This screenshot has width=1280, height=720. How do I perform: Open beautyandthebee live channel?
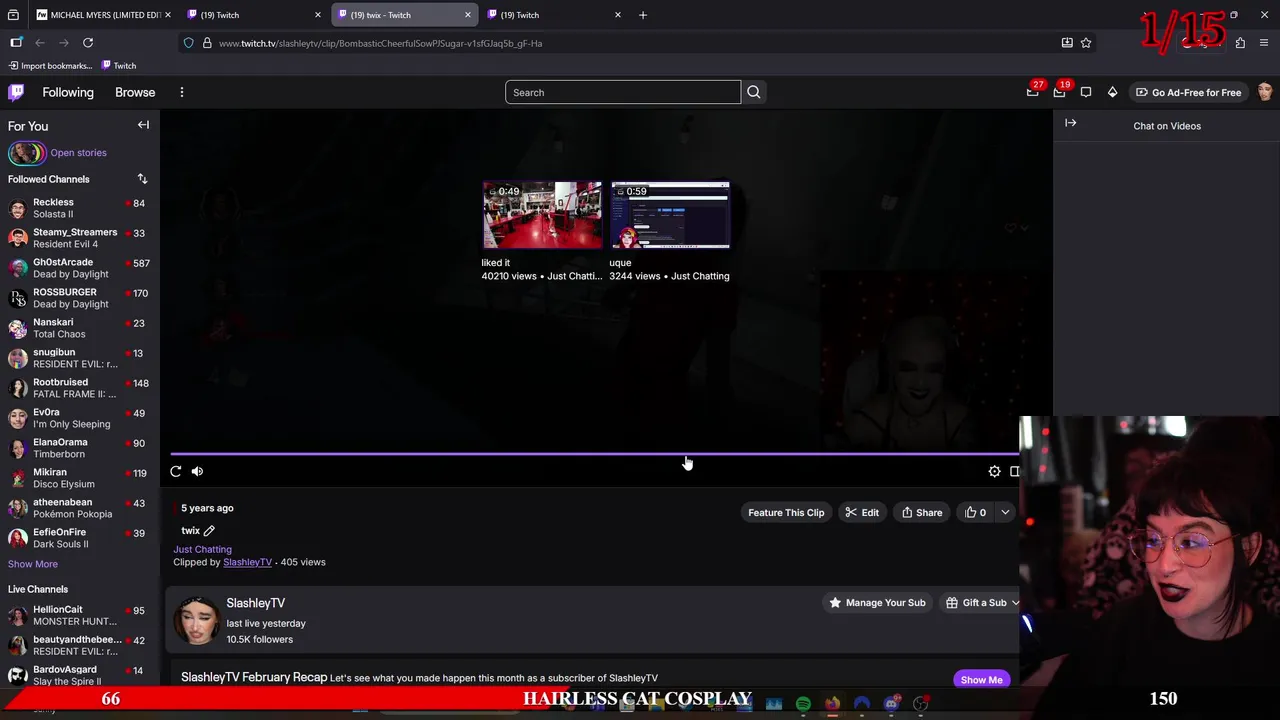point(80,645)
